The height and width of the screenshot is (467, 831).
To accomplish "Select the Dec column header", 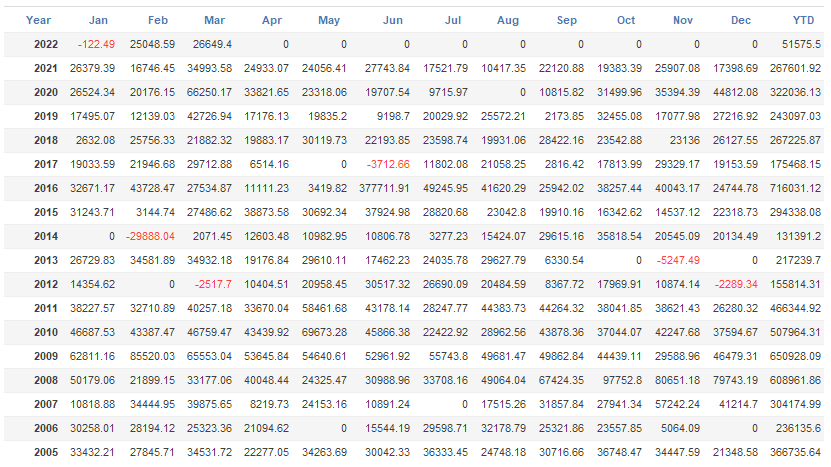I will click(741, 20).
